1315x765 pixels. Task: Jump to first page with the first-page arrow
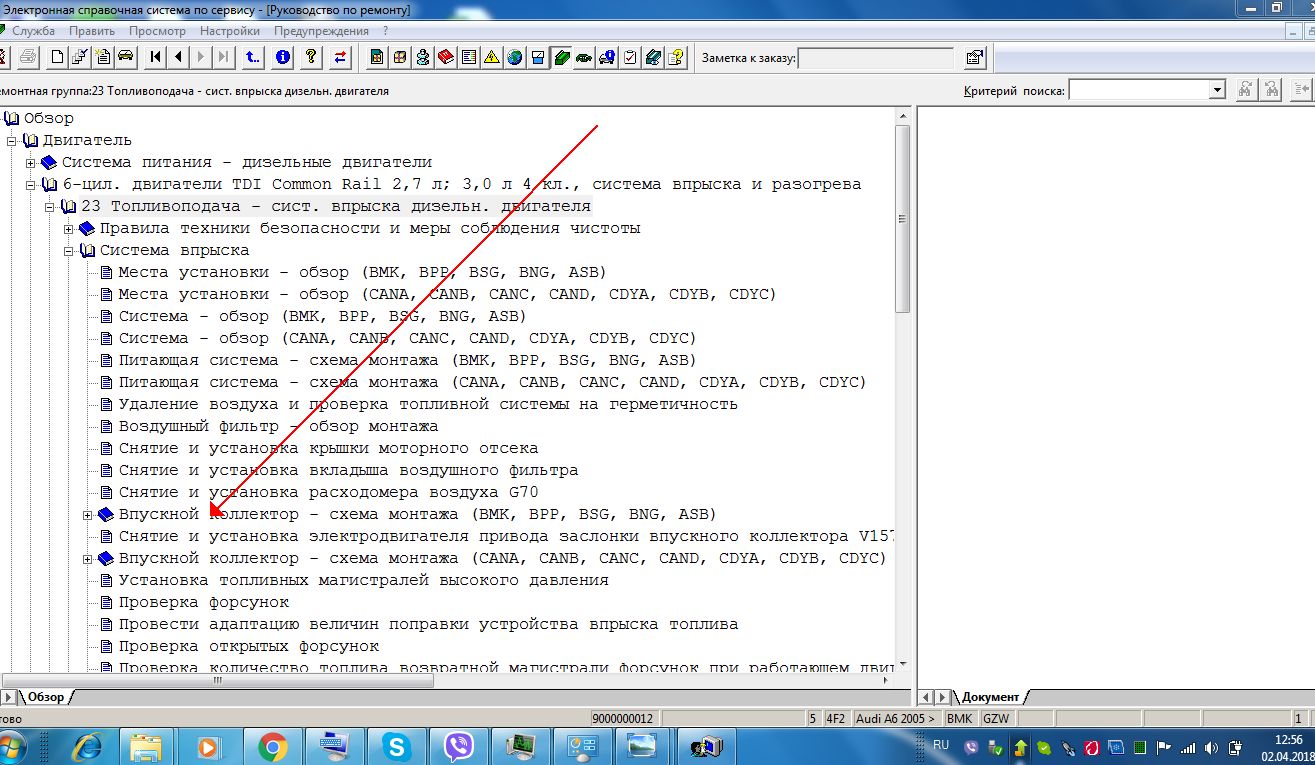[156, 57]
